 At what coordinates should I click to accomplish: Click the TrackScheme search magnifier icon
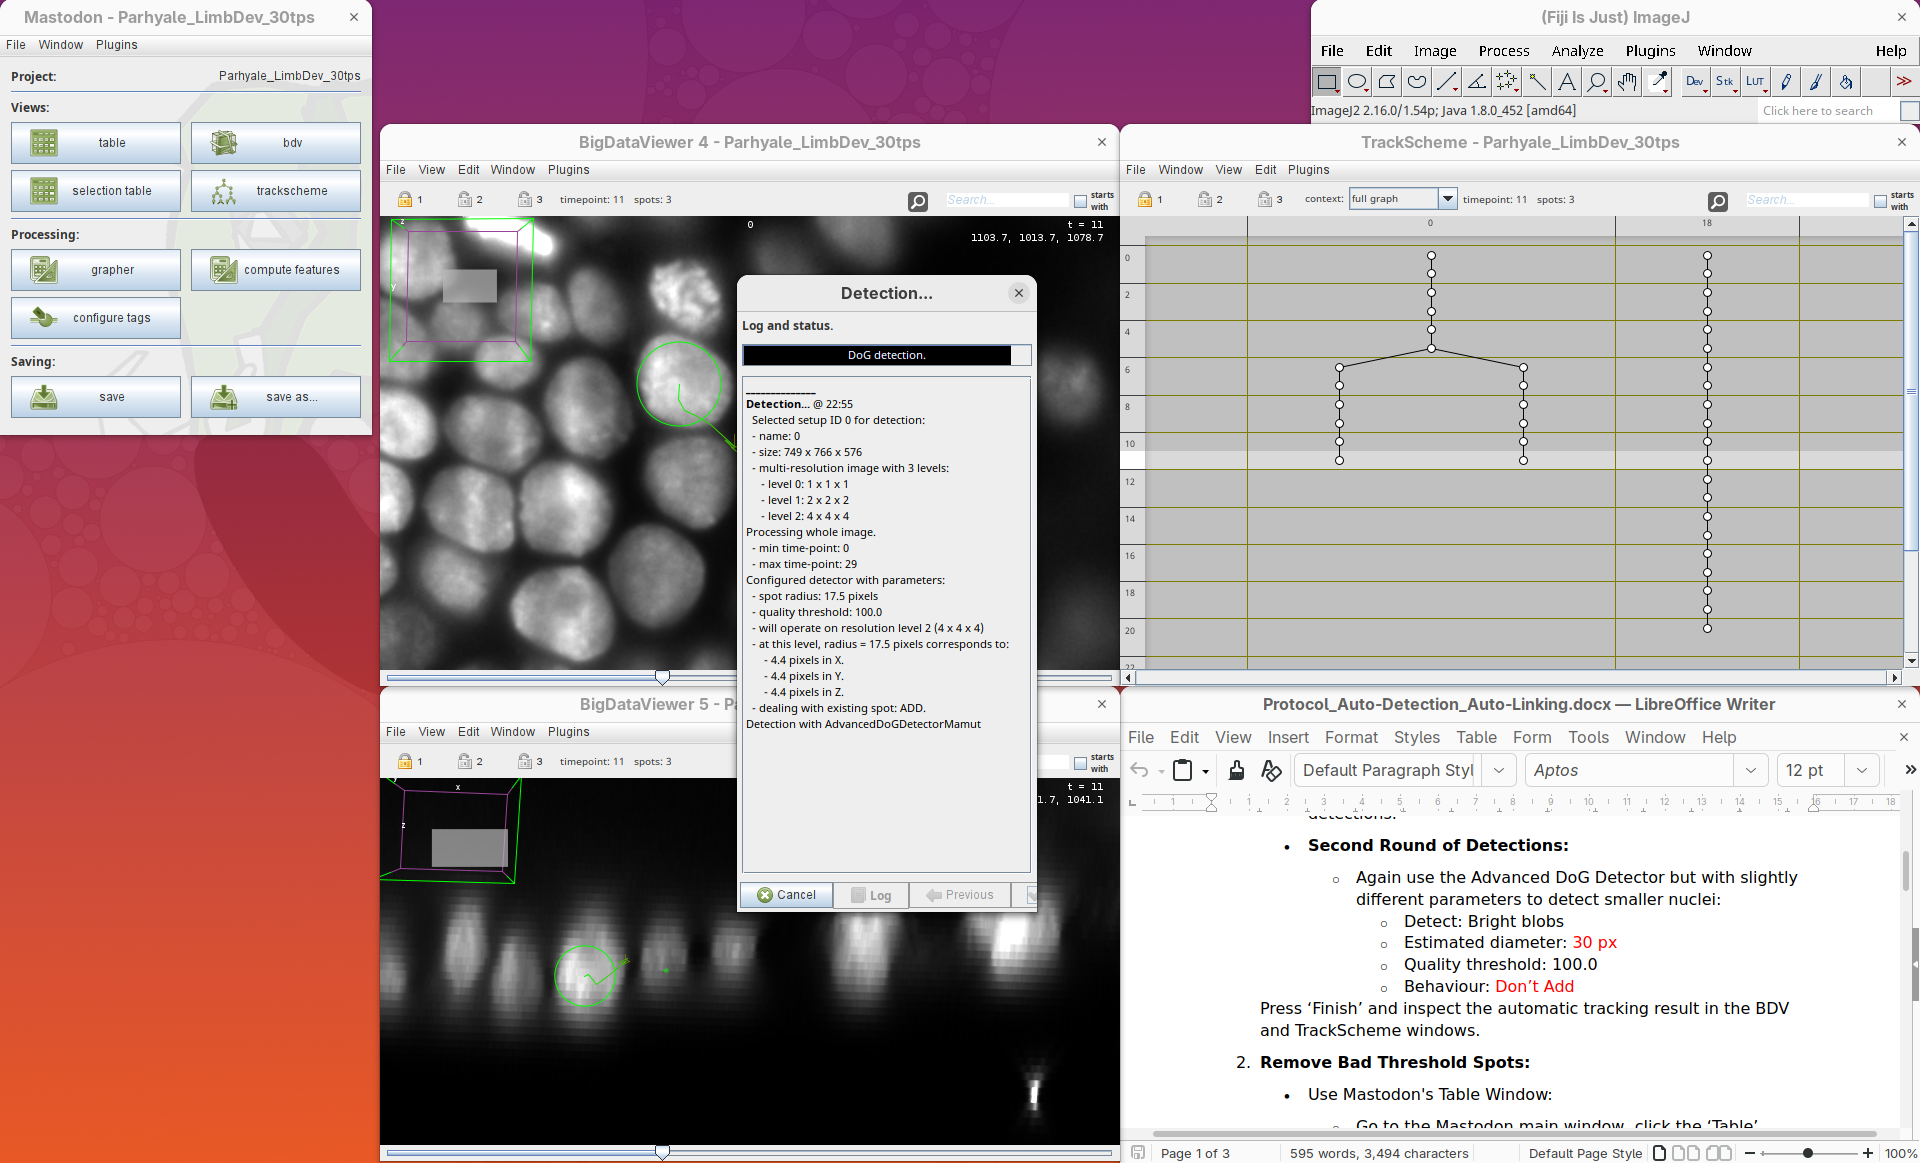pyautogui.click(x=1718, y=201)
